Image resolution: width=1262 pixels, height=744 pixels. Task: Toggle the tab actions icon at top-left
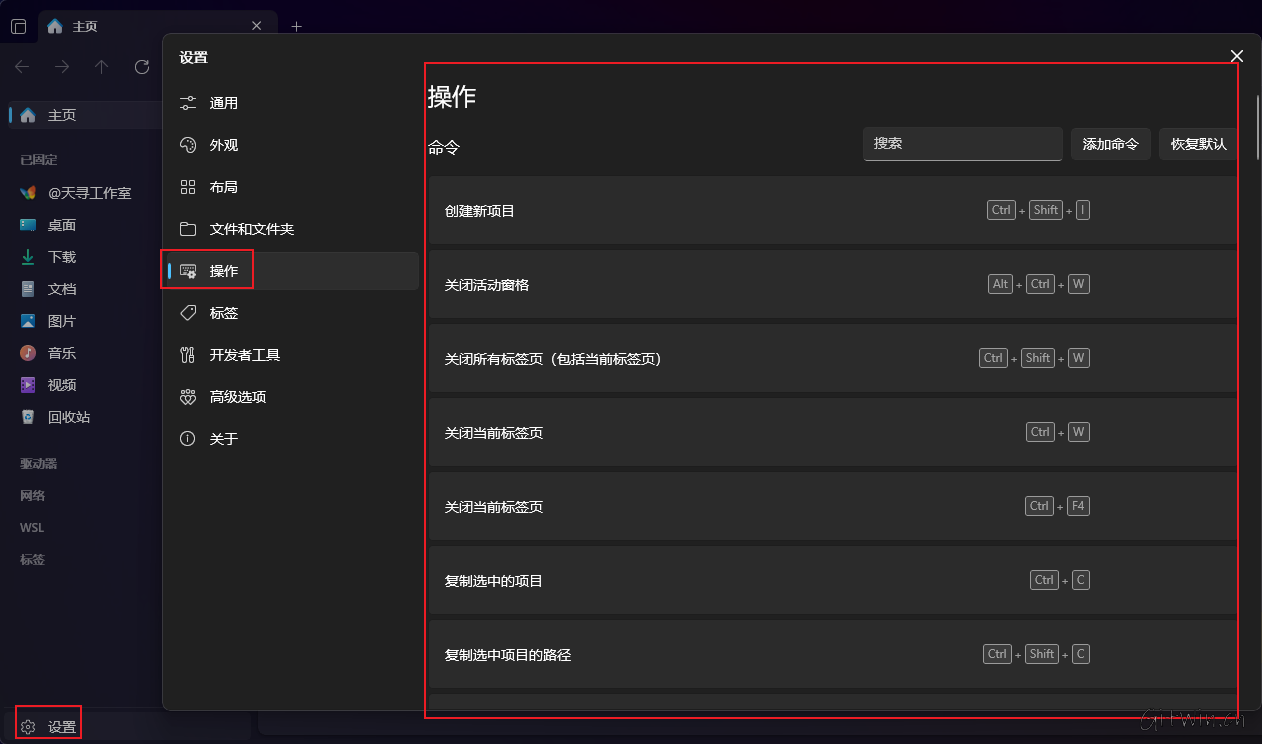[18, 27]
